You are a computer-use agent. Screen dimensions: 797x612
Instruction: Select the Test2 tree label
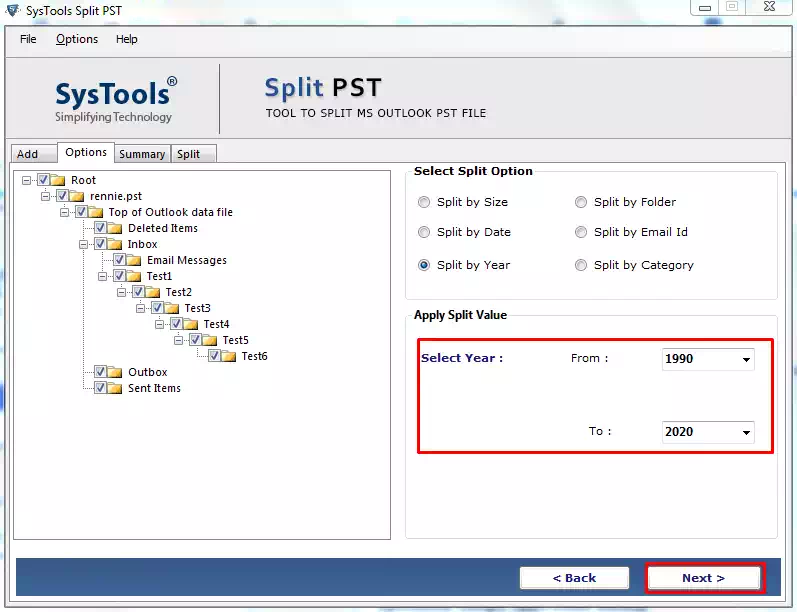178,292
